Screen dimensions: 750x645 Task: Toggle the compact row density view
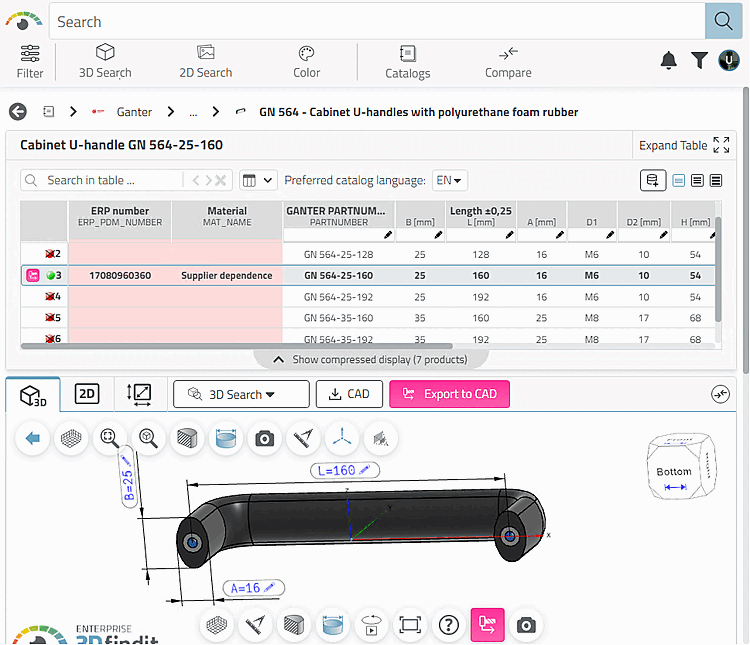coord(679,181)
